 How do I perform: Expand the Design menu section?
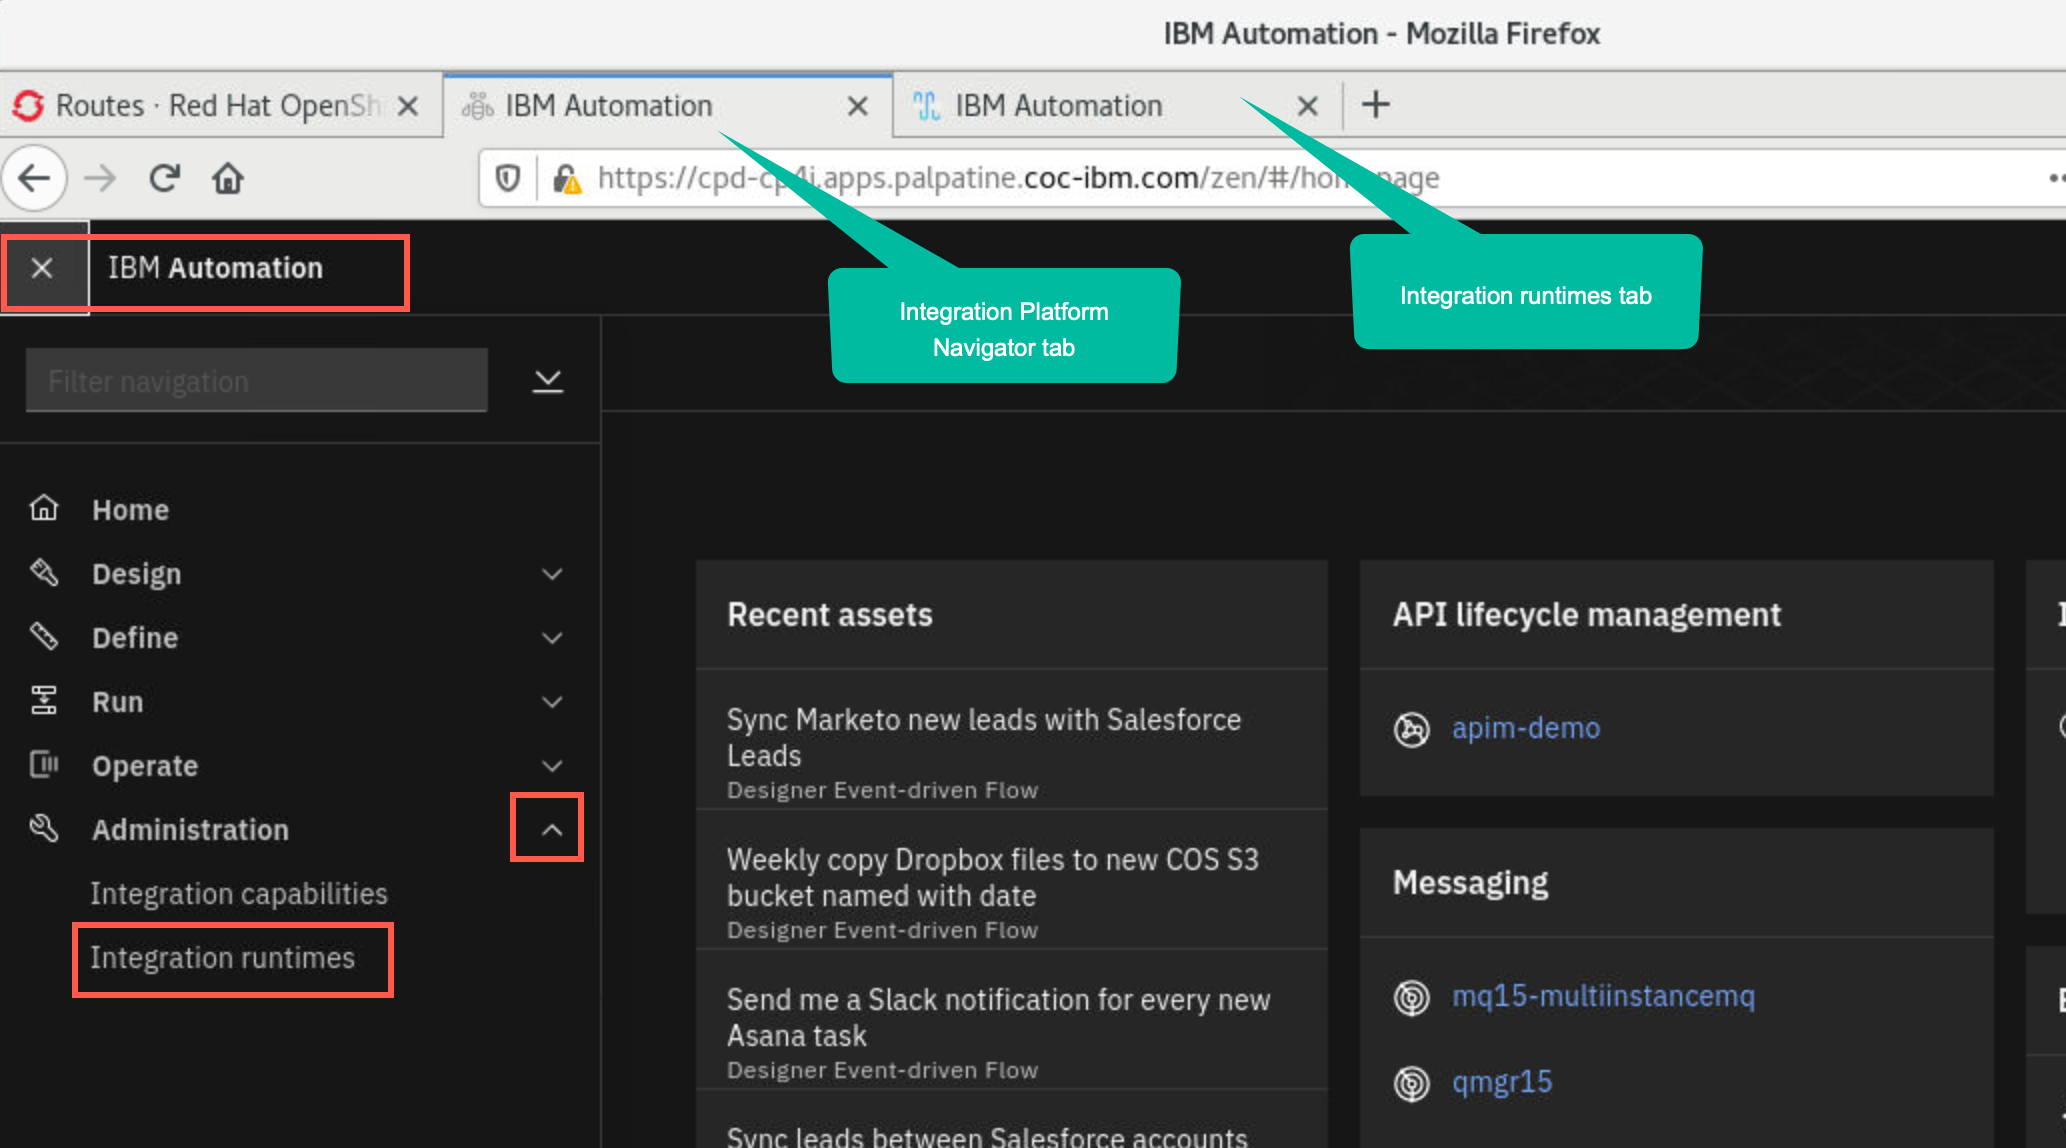tap(552, 574)
